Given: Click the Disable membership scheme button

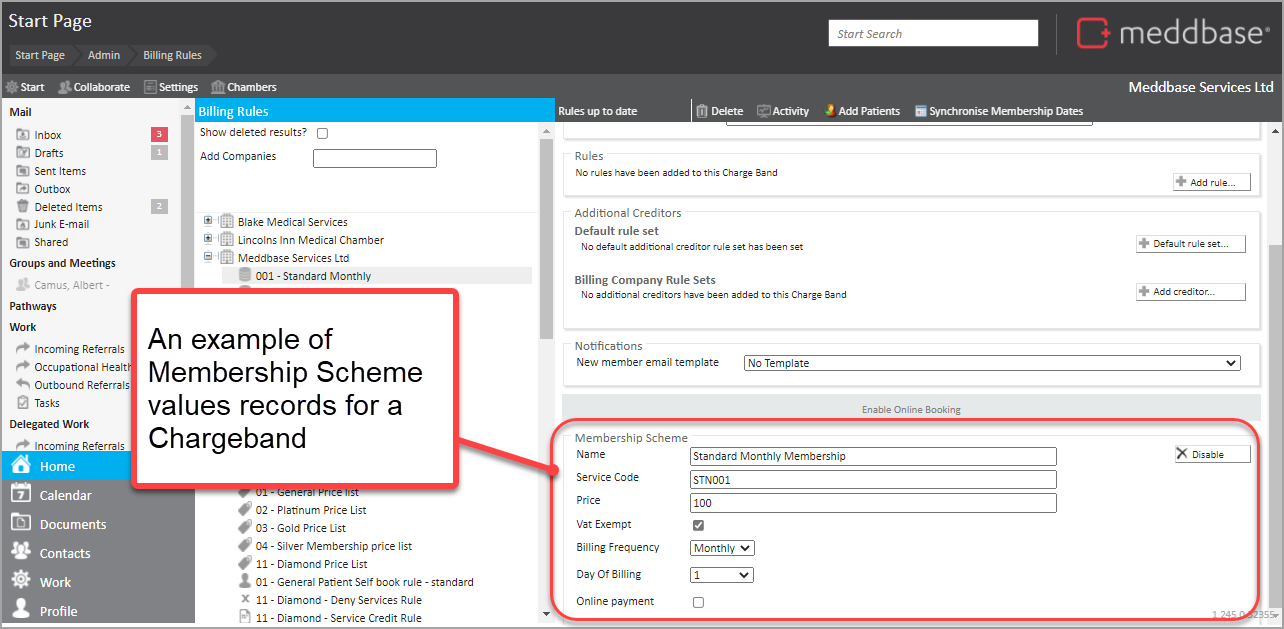Looking at the screenshot, I should [x=1212, y=454].
